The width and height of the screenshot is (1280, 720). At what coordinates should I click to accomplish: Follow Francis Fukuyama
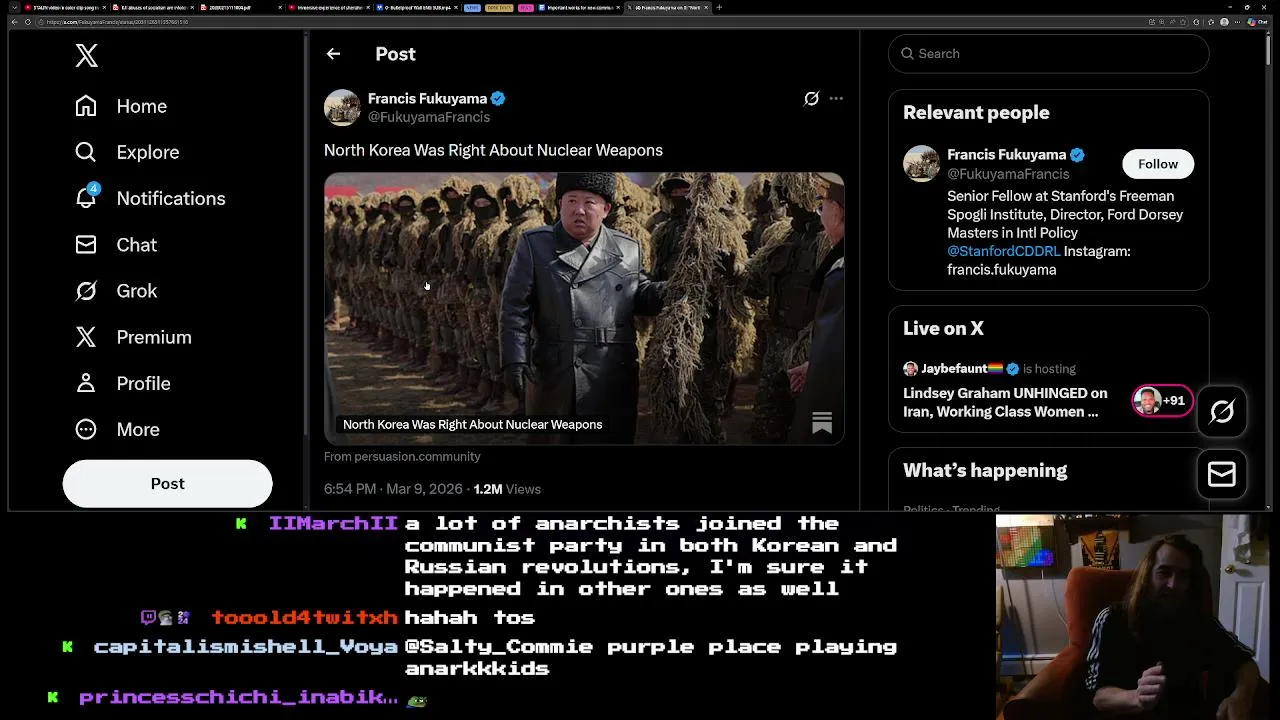(x=1158, y=164)
